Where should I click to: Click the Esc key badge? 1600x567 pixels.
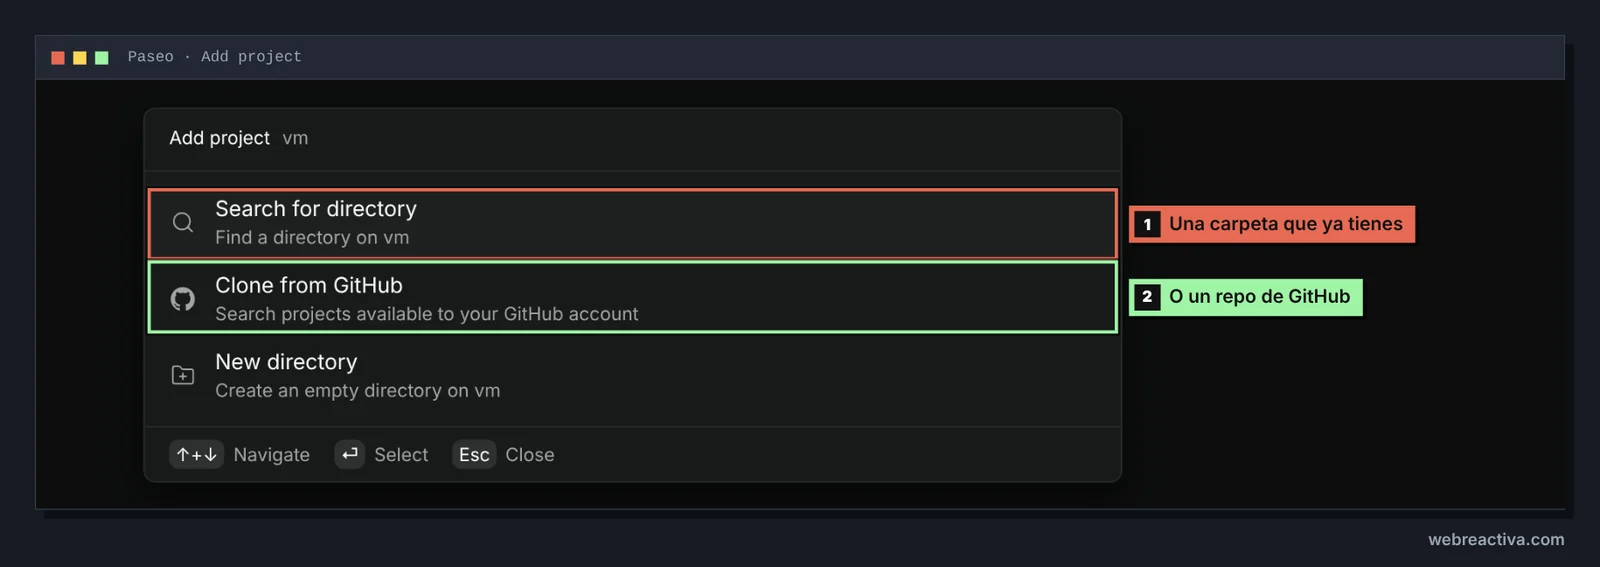[474, 455]
